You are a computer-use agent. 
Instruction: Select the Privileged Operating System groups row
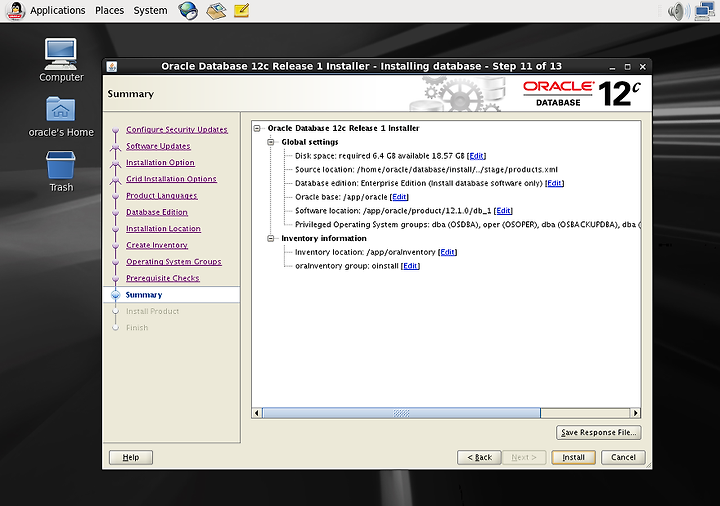(467, 225)
